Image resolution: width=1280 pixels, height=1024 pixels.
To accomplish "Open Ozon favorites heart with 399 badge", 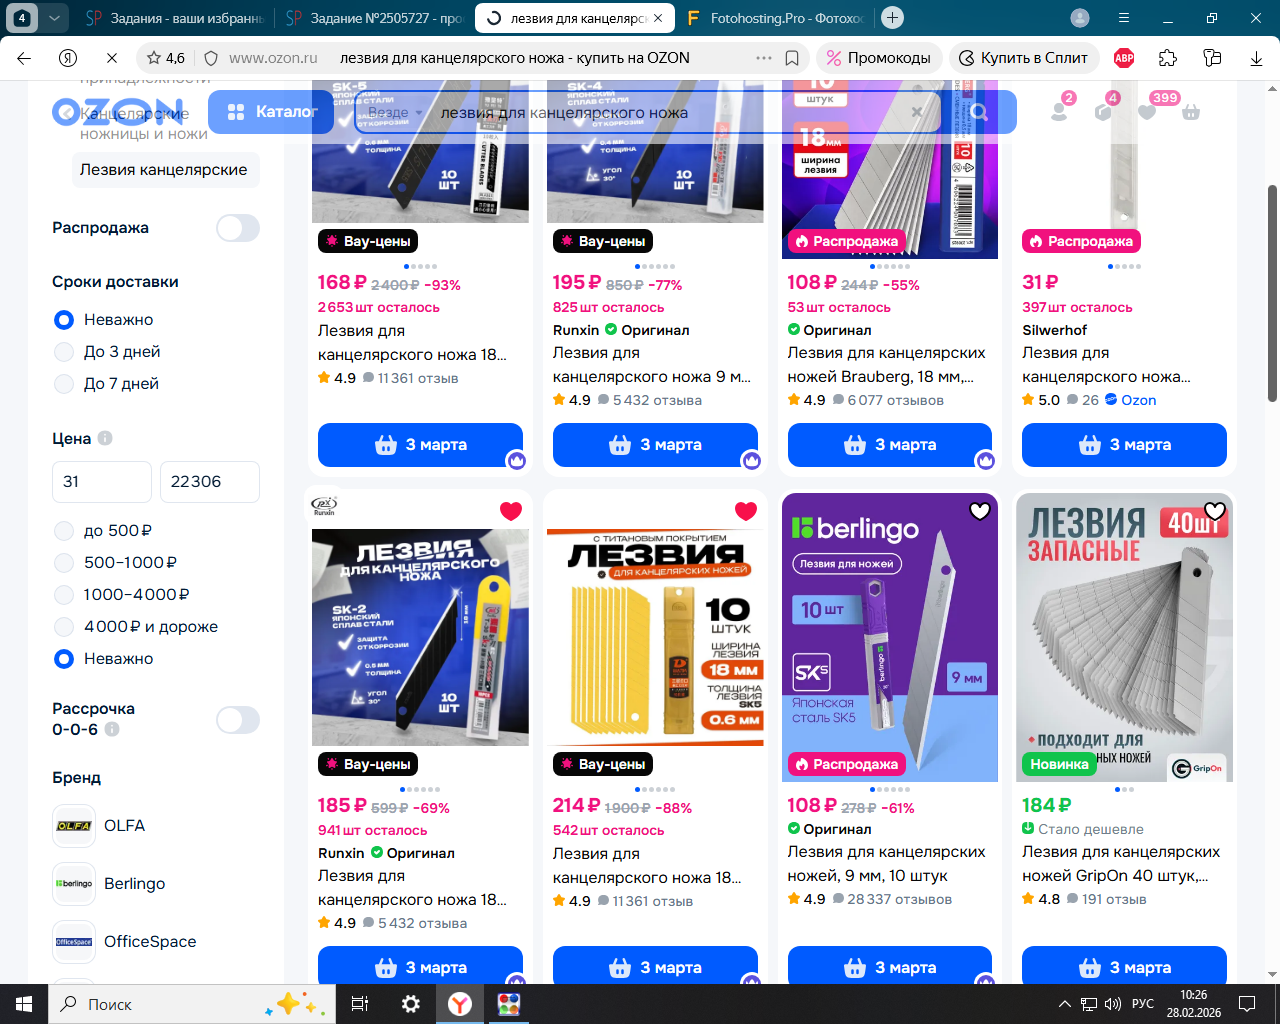I will (1147, 111).
